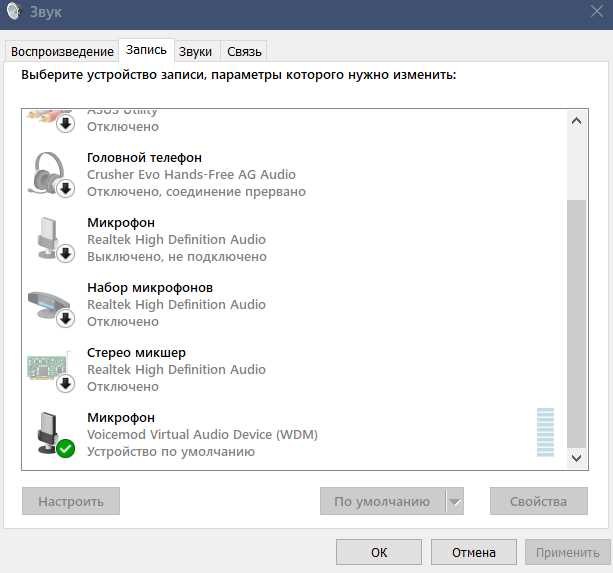Switch to the Воспроизведение tab

point(62,51)
